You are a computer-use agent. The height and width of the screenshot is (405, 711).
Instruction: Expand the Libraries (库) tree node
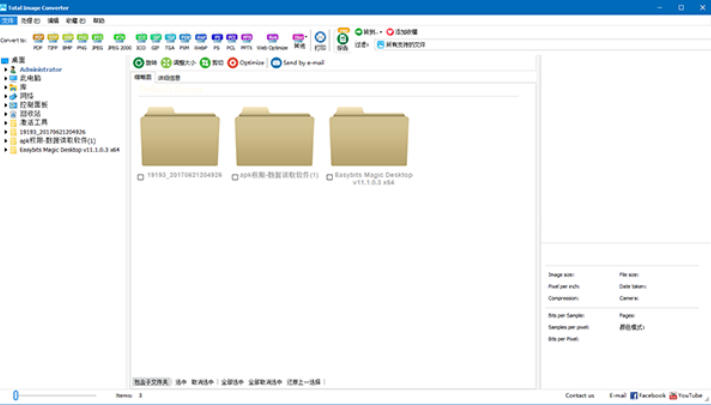click(x=5, y=87)
